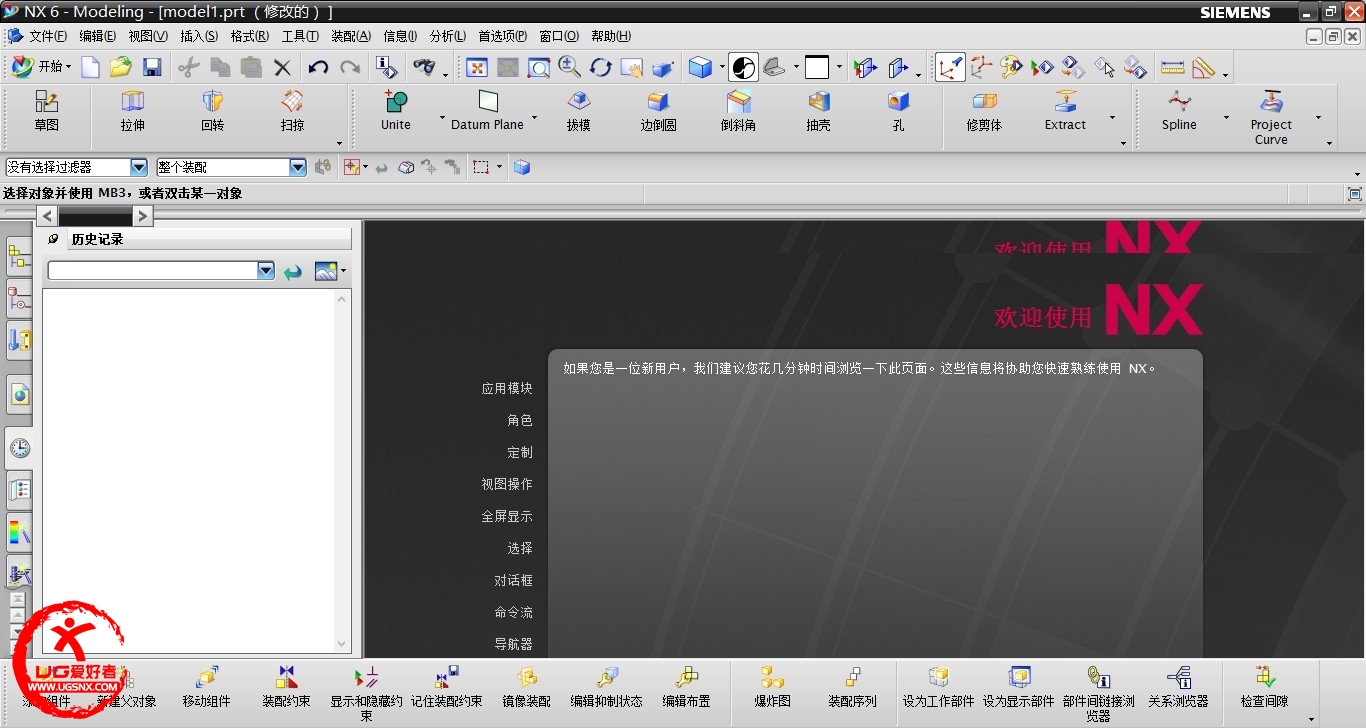Start the 扫掠 (Sweep) feature
The width and height of the screenshot is (1366, 728).
pos(292,111)
